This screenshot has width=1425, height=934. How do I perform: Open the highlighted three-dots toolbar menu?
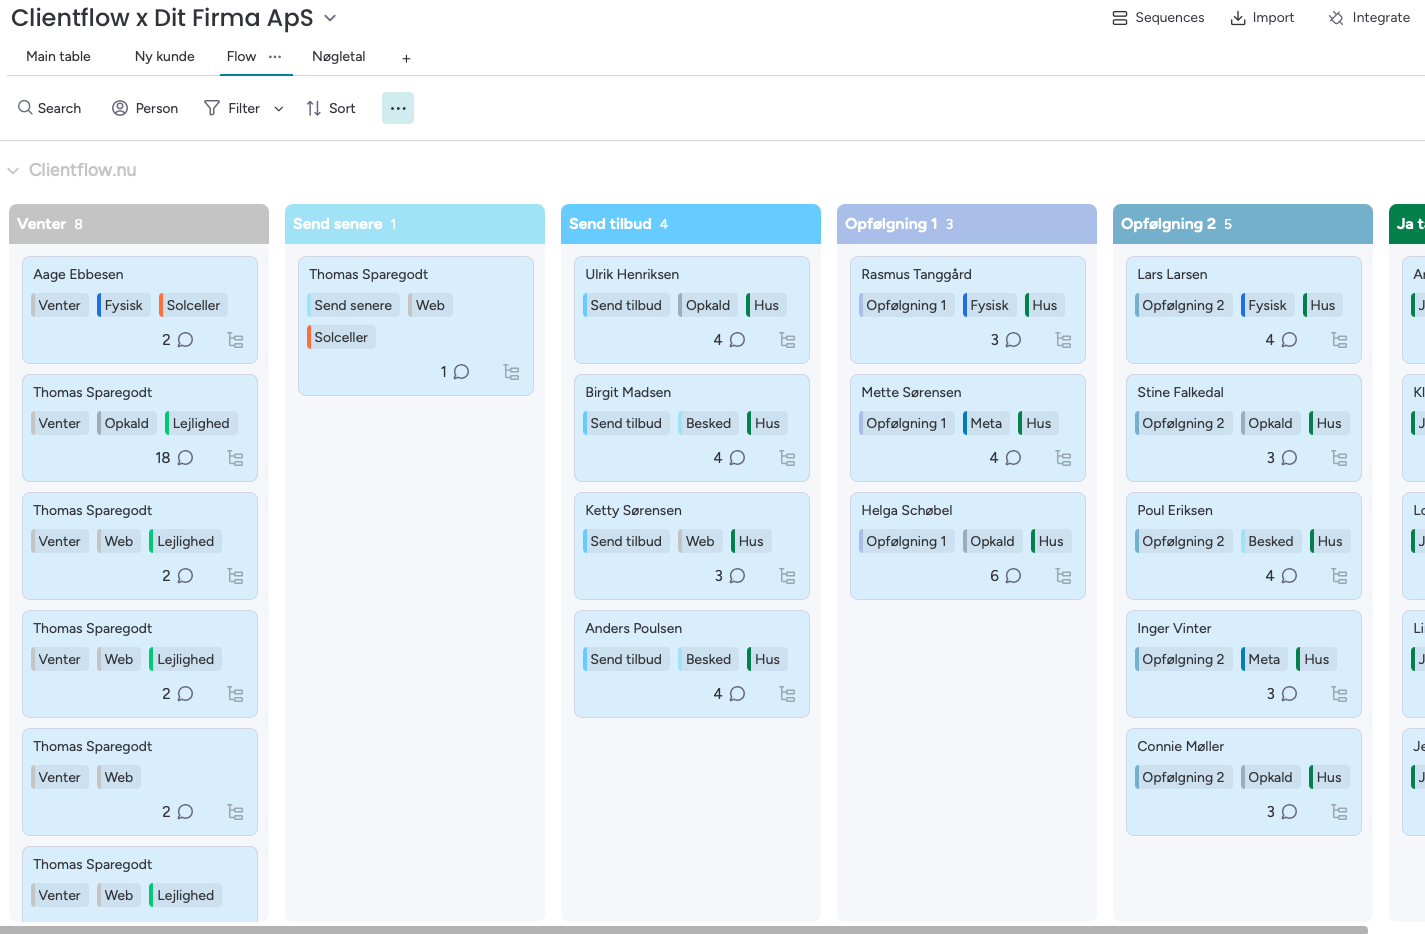(x=398, y=108)
